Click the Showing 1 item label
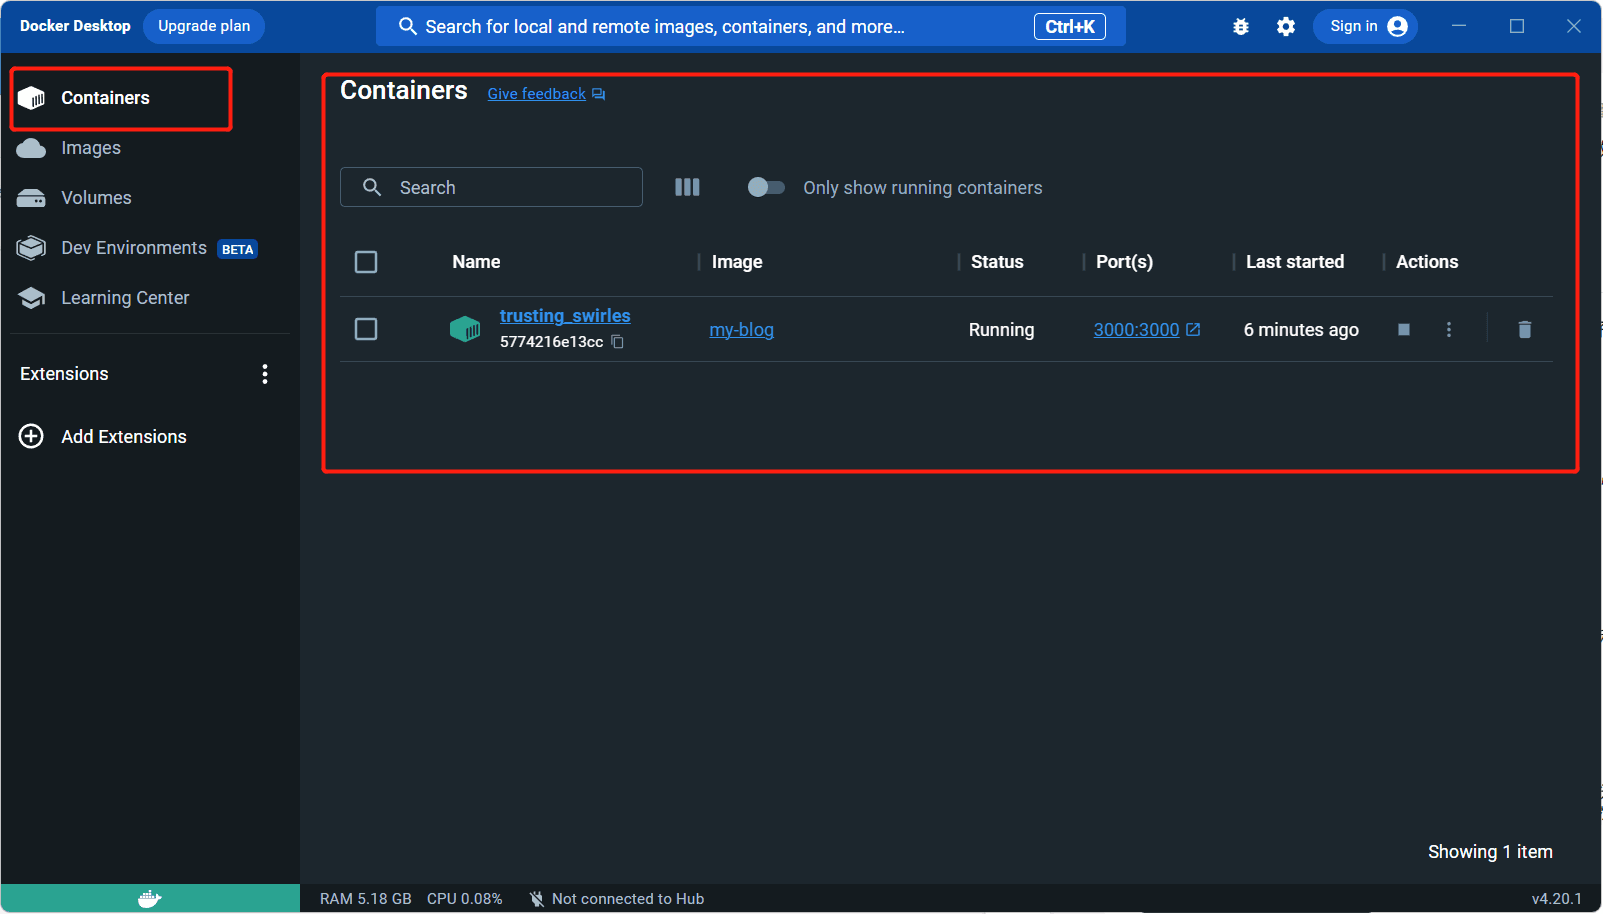The image size is (1603, 914). coord(1490,852)
